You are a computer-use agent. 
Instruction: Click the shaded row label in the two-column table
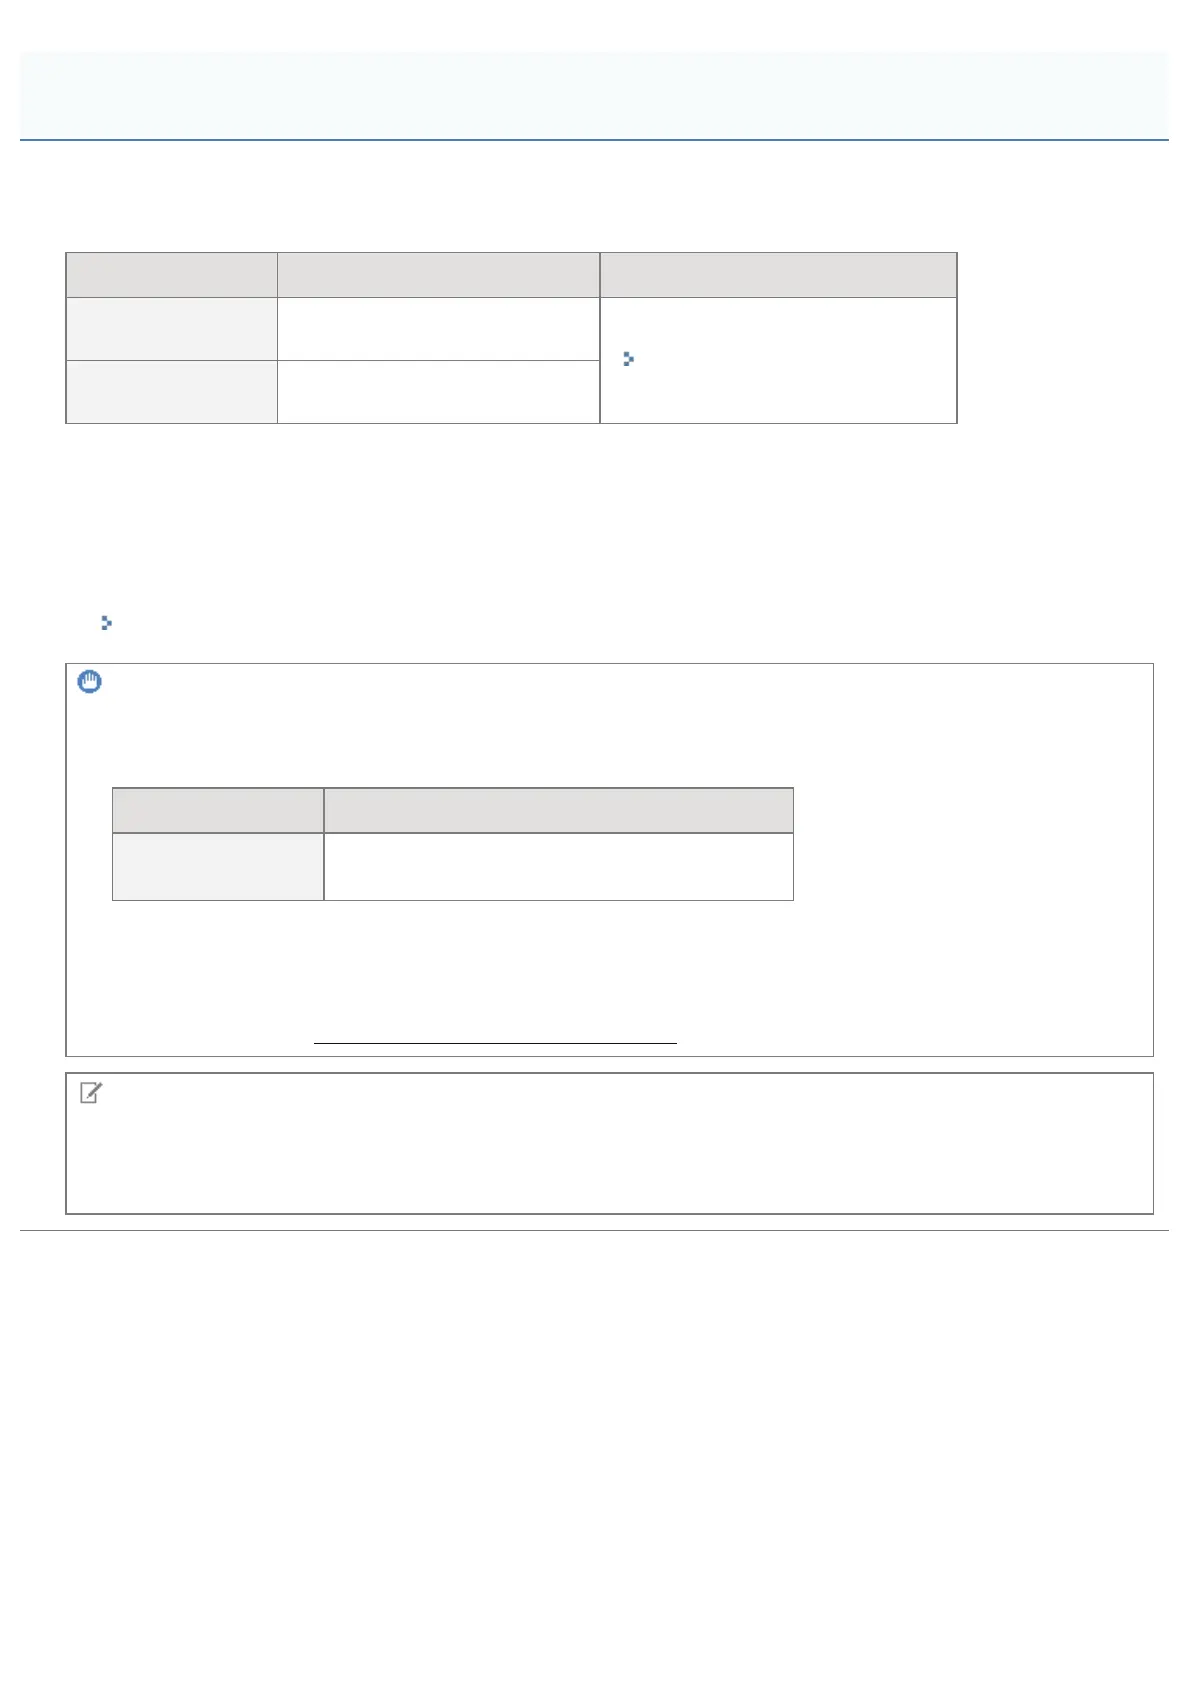pos(217,866)
